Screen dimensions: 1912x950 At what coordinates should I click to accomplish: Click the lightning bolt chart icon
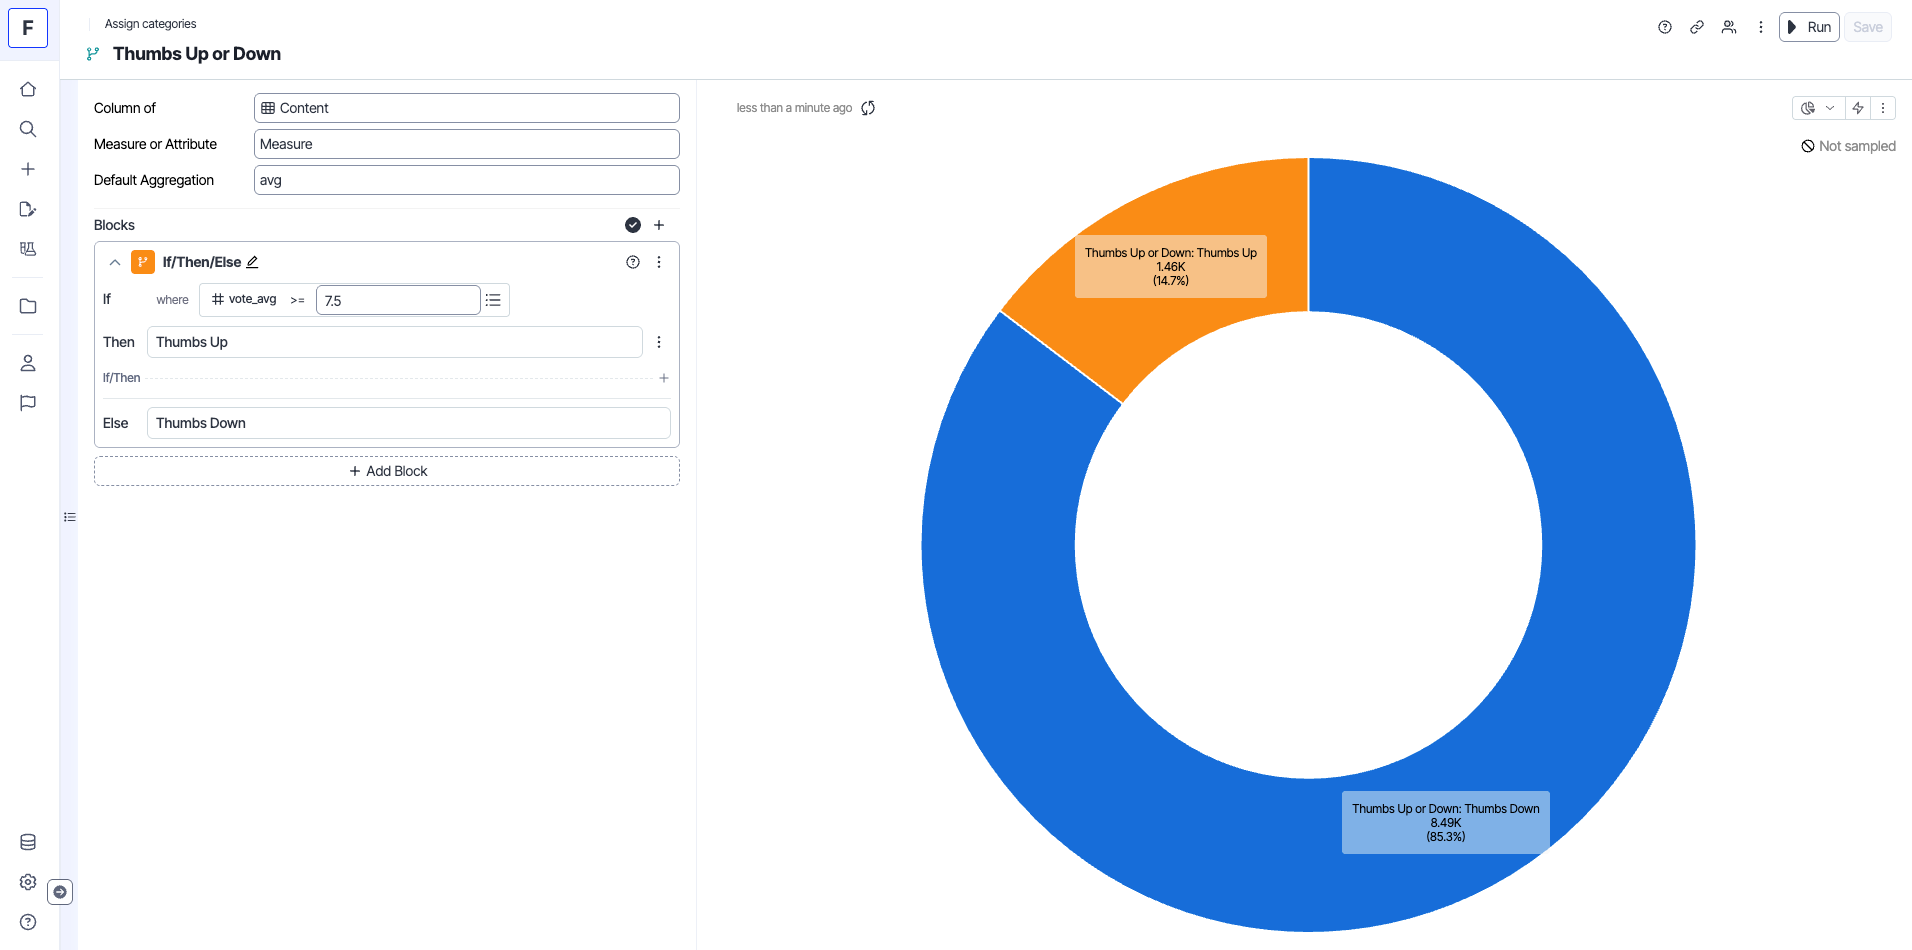click(1858, 108)
